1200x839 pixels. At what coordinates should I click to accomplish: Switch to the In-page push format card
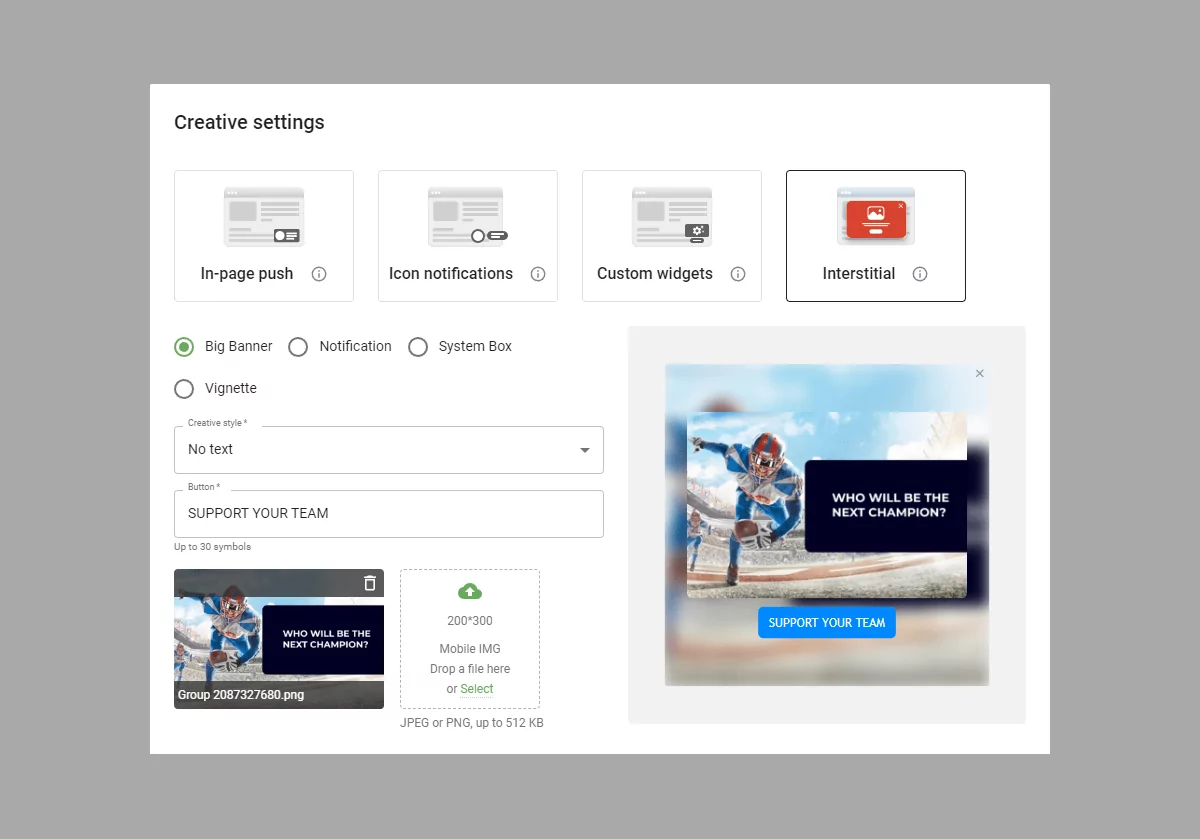point(264,236)
